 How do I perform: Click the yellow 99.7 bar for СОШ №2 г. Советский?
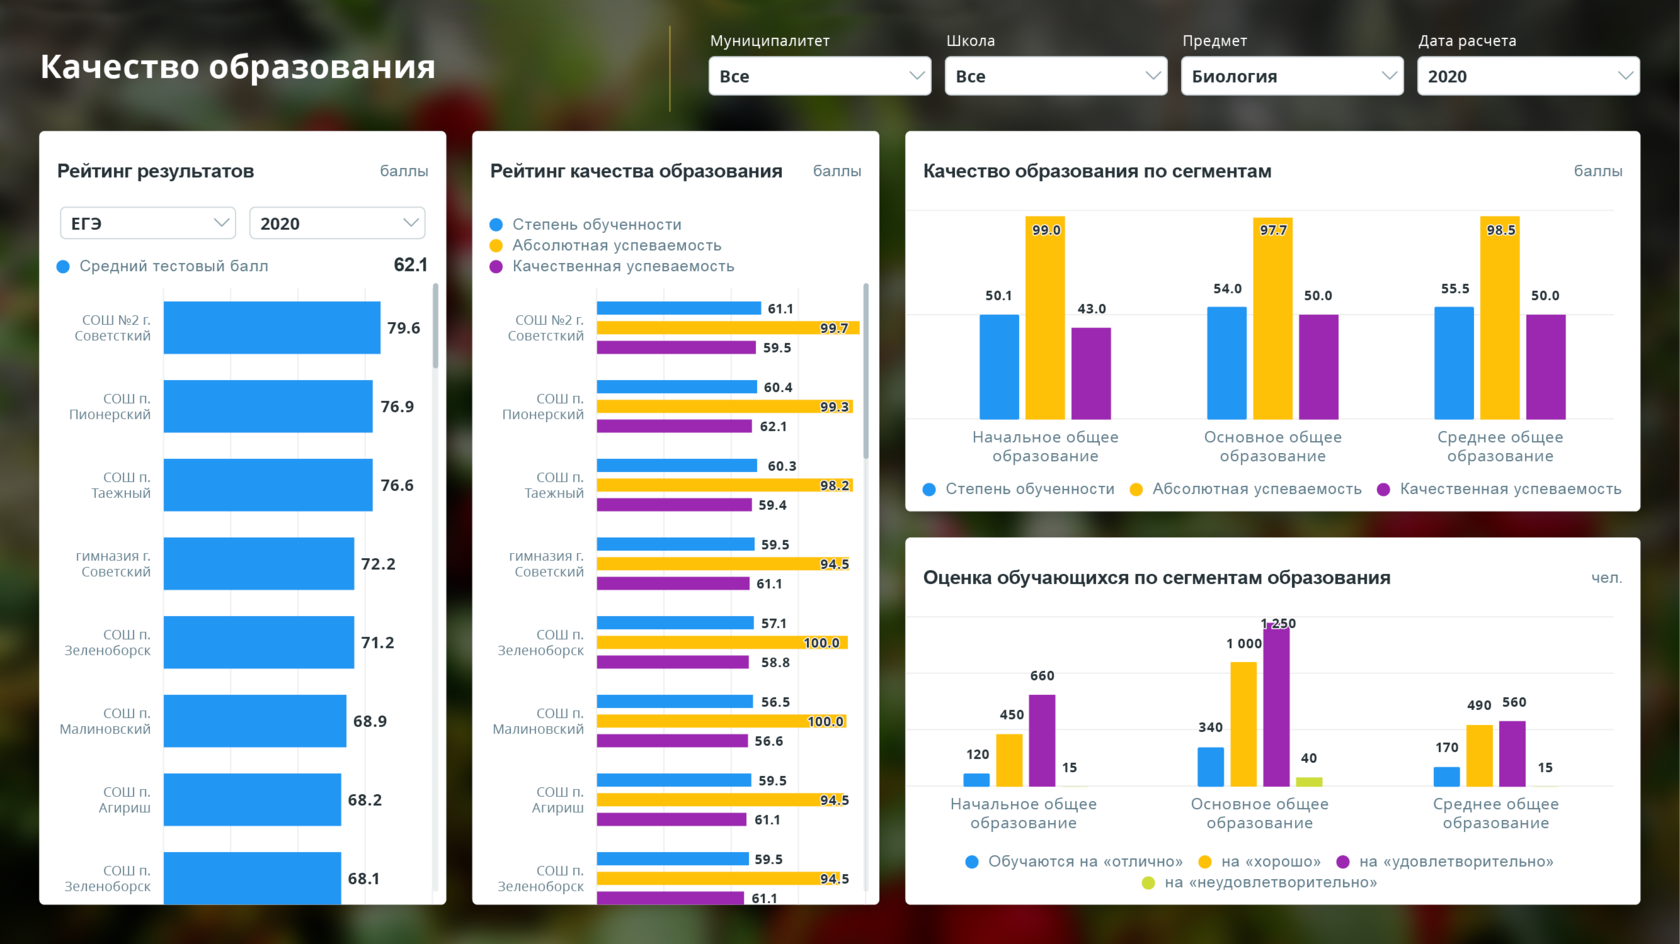click(728, 328)
